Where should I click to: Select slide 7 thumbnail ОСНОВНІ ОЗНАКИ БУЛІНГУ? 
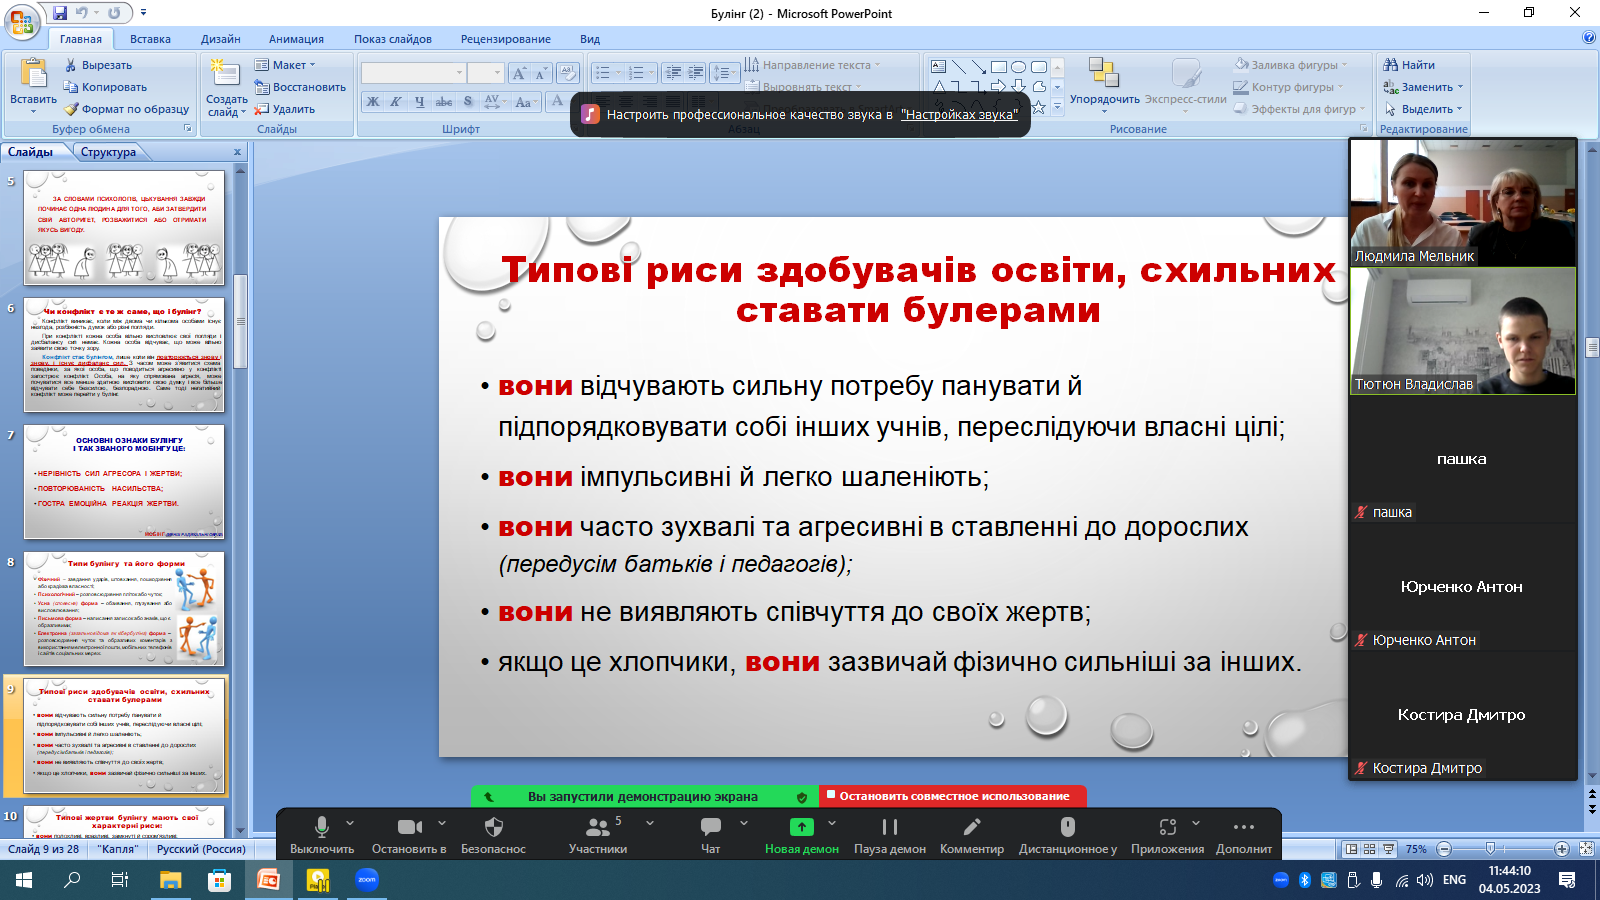[x=124, y=482]
